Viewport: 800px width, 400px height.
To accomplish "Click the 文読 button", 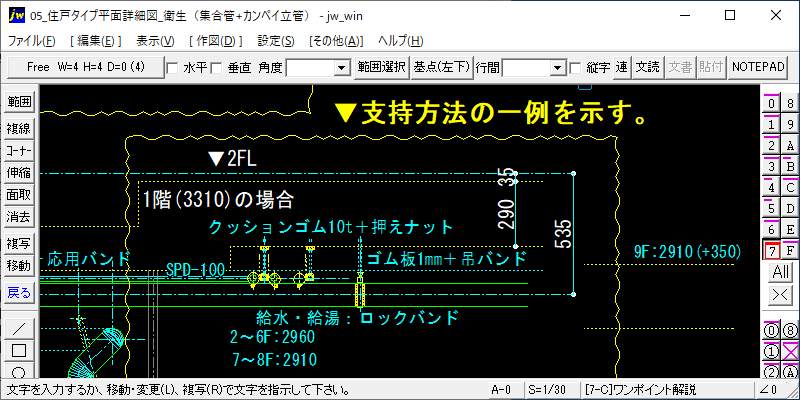I will [647, 67].
